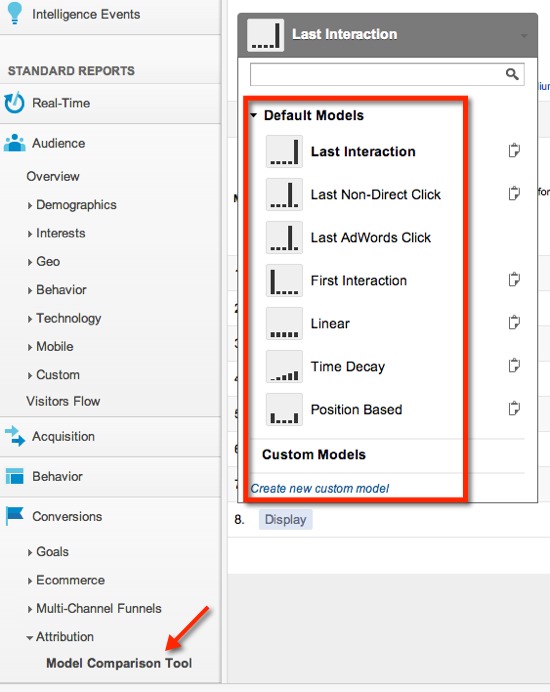Click Create new custom model link

(320, 489)
